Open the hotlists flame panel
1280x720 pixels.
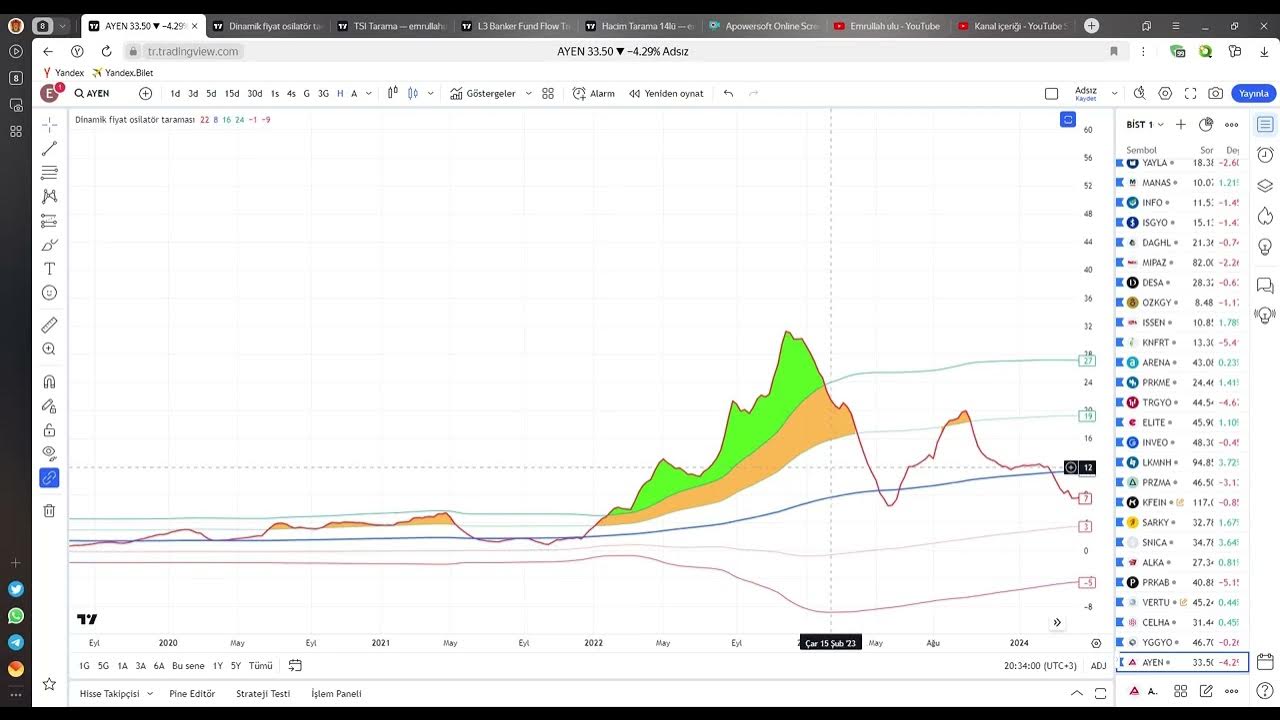tap(1265, 215)
